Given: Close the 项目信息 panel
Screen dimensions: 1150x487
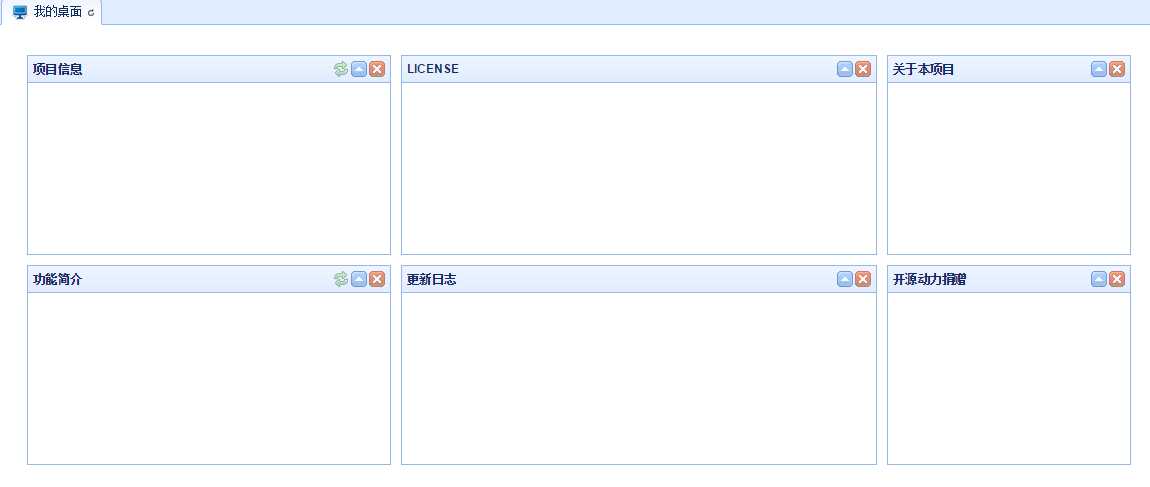Looking at the screenshot, I should coord(377,69).
